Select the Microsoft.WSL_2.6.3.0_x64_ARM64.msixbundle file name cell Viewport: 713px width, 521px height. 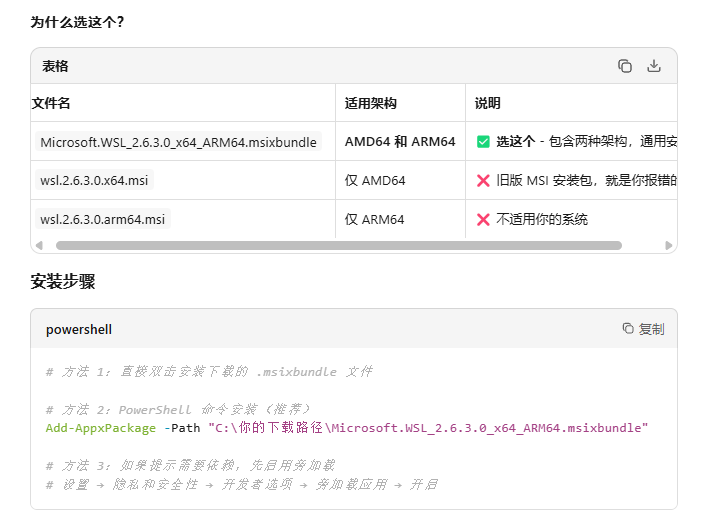[178, 142]
